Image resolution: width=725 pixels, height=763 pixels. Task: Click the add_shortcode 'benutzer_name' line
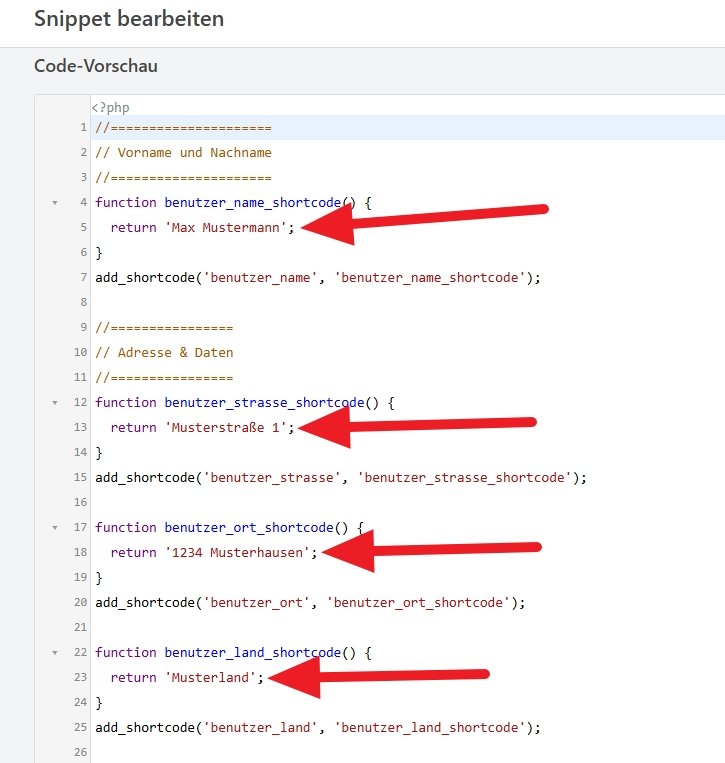point(317,278)
